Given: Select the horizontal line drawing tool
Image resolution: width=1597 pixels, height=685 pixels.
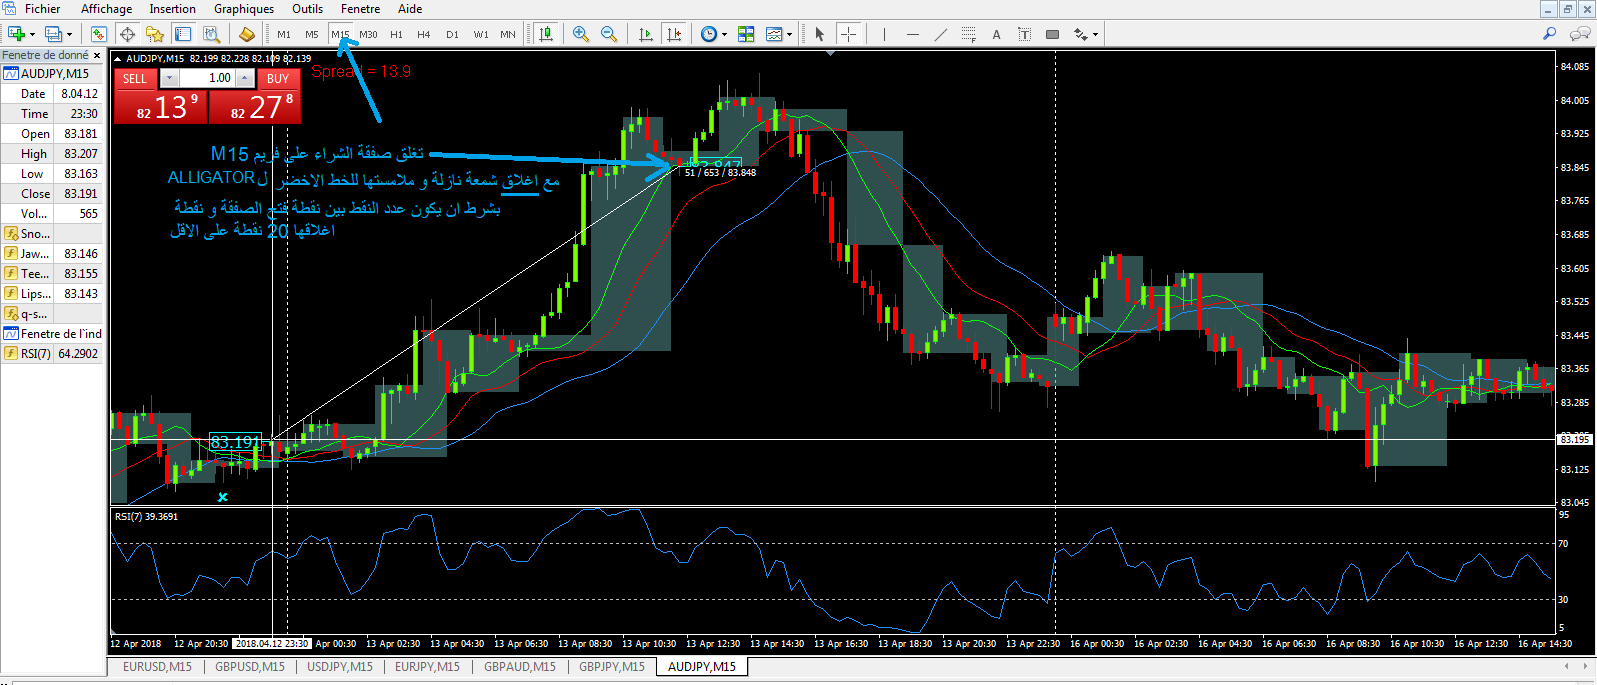Looking at the screenshot, I should pos(912,34).
